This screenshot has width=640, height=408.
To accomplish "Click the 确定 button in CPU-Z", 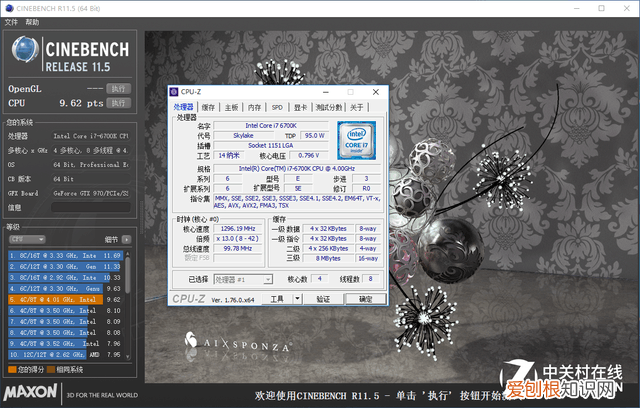I will [x=365, y=299].
